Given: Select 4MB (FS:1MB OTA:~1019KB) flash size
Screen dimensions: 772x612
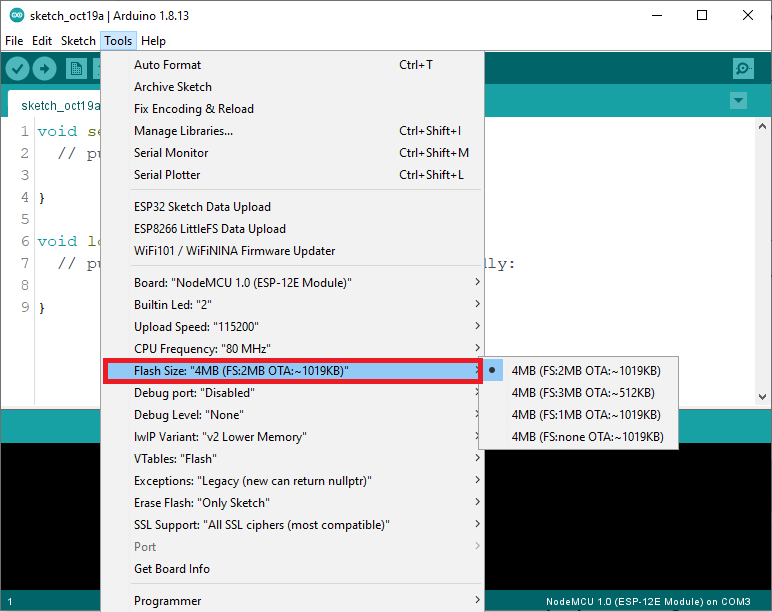Looking at the screenshot, I should [x=585, y=414].
